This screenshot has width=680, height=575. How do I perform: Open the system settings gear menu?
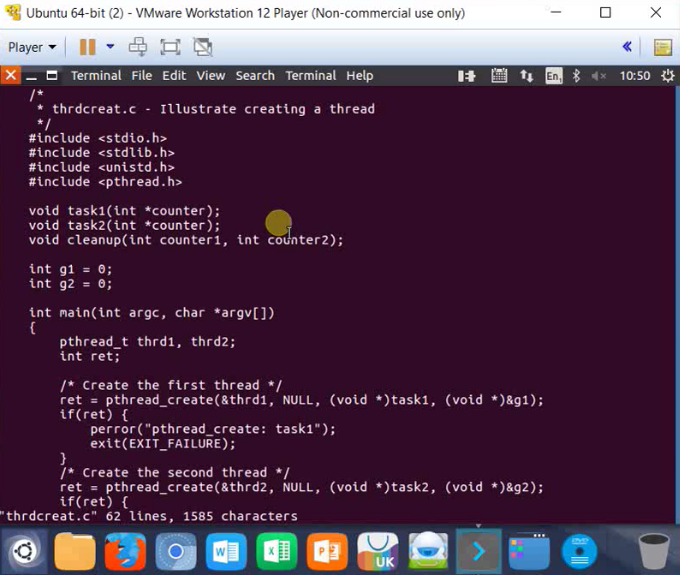pyautogui.click(x=667, y=76)
